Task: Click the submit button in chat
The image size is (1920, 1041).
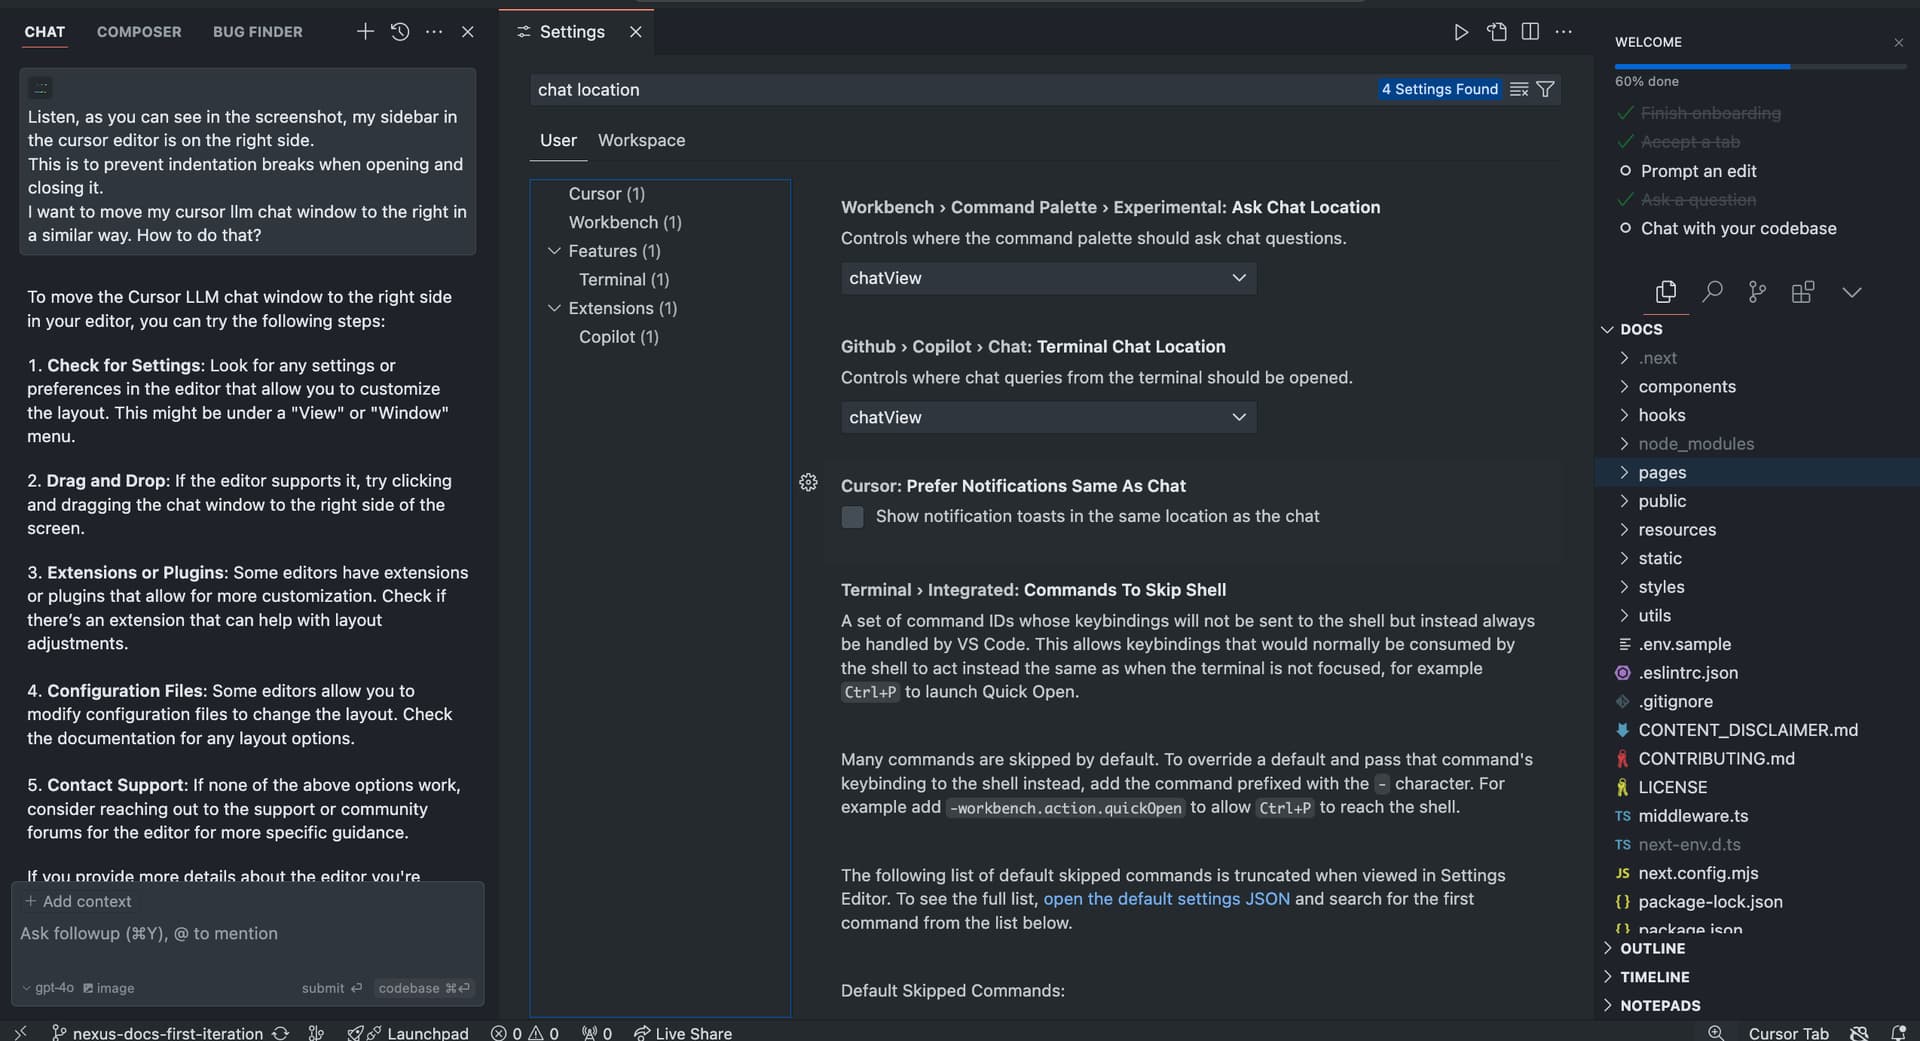Action: pos(332,988)
